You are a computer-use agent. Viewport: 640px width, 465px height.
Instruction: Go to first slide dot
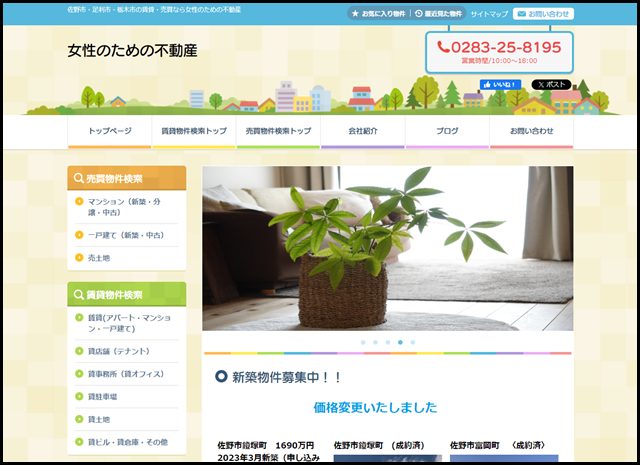pos(363,342)
